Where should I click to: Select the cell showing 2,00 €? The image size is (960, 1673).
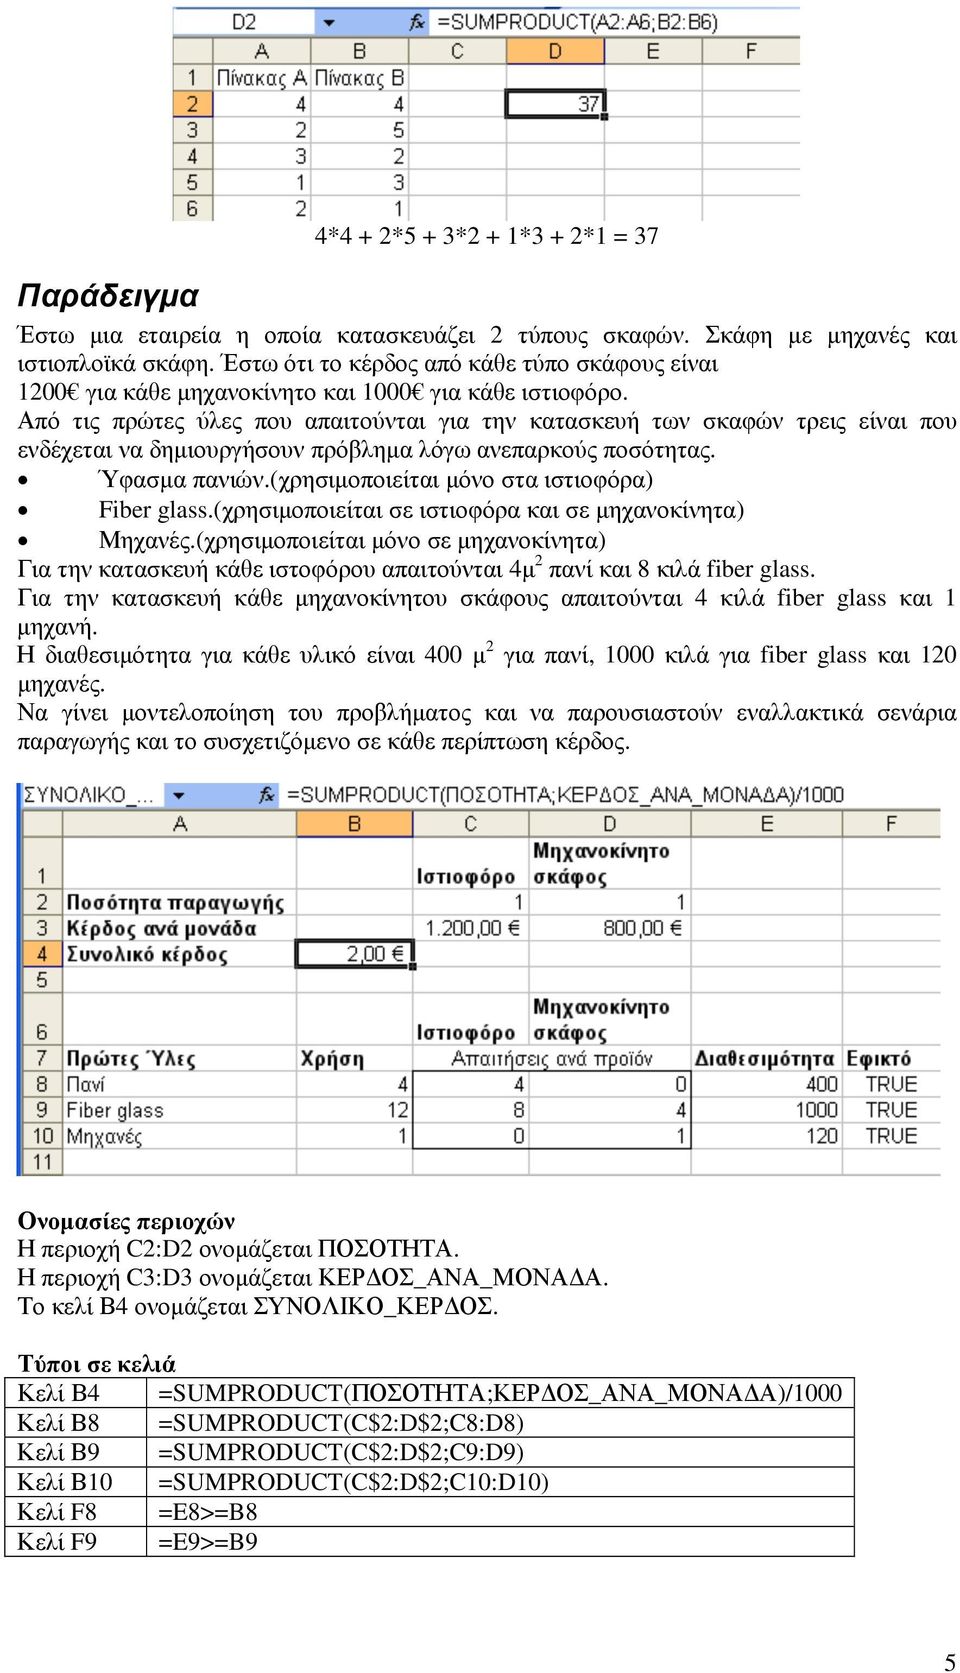tap(355, 954)
